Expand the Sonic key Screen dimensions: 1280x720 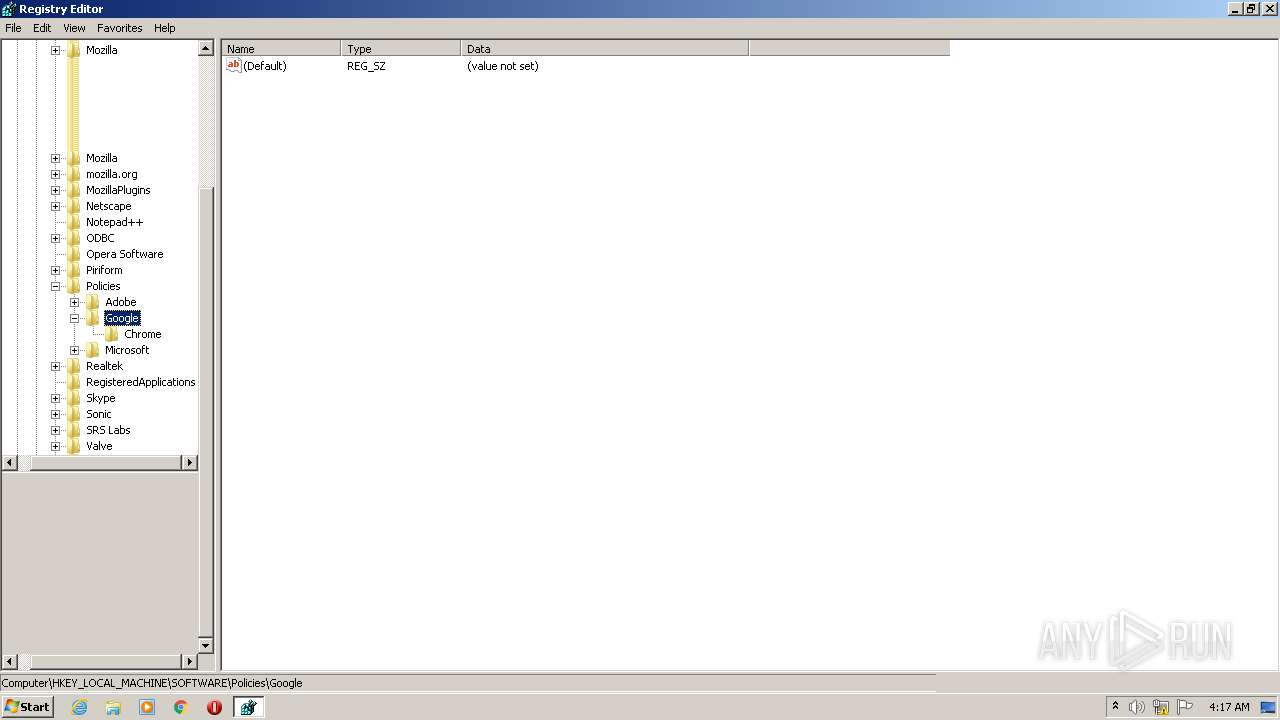55,414
